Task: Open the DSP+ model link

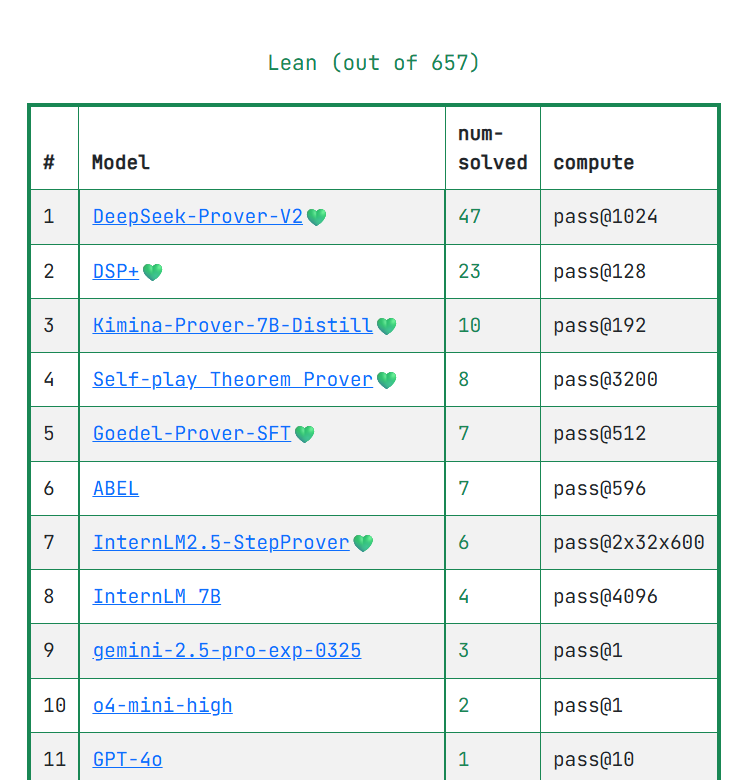Action: coord(116,272)
